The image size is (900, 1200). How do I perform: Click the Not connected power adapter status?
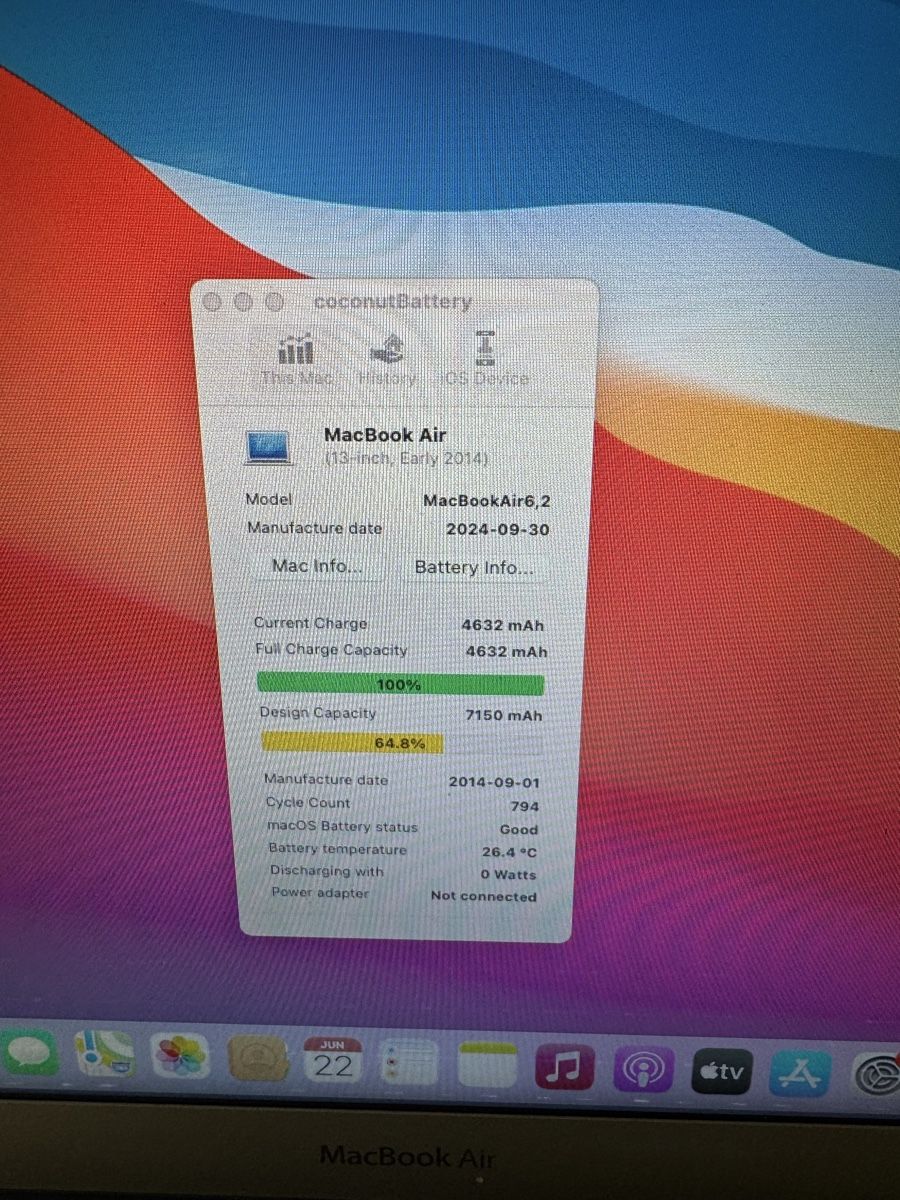point(484,896)
